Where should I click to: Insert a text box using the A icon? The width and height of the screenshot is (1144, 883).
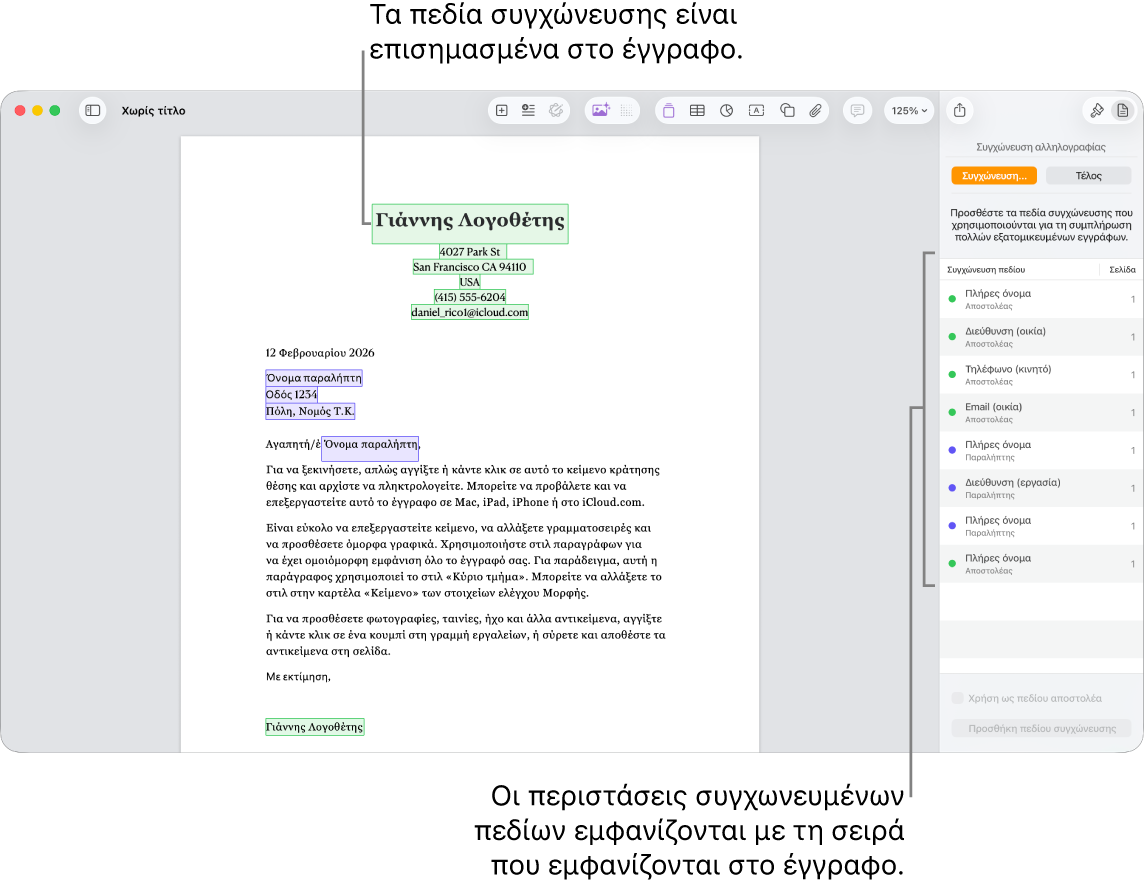(757, 110)
